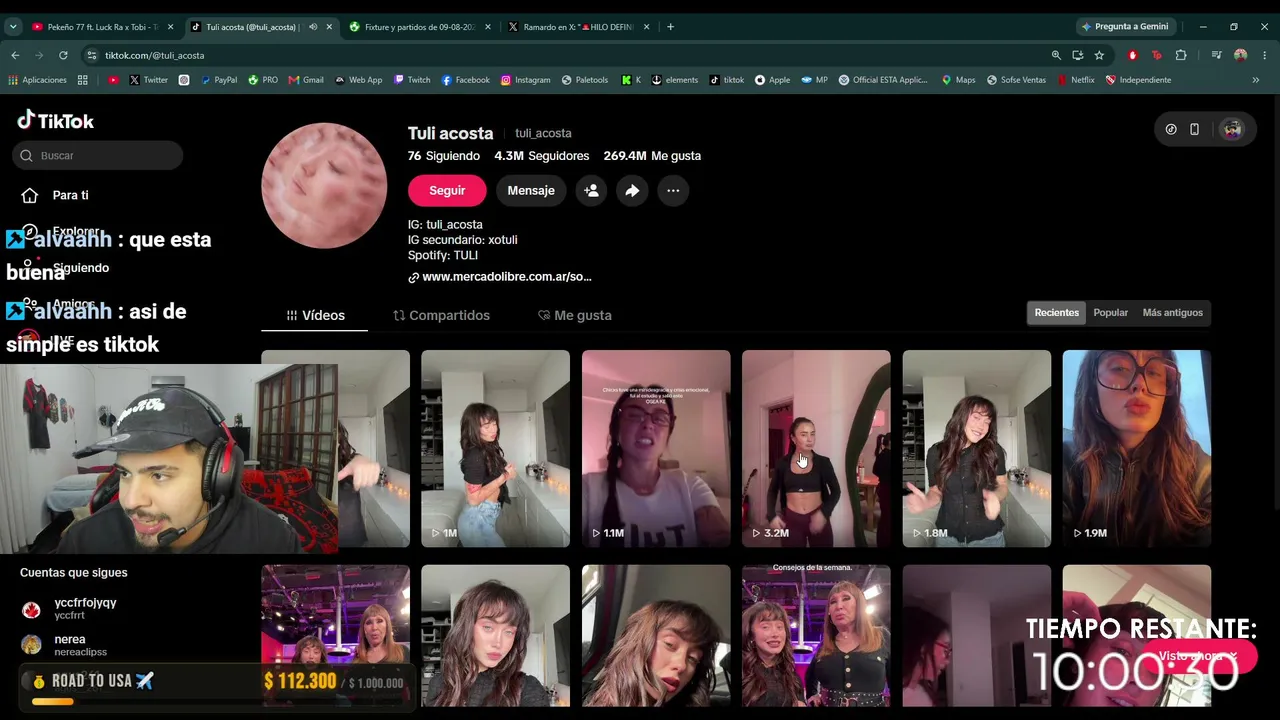Click the add friend icon beside Mensaje

(x=591, y=190)
